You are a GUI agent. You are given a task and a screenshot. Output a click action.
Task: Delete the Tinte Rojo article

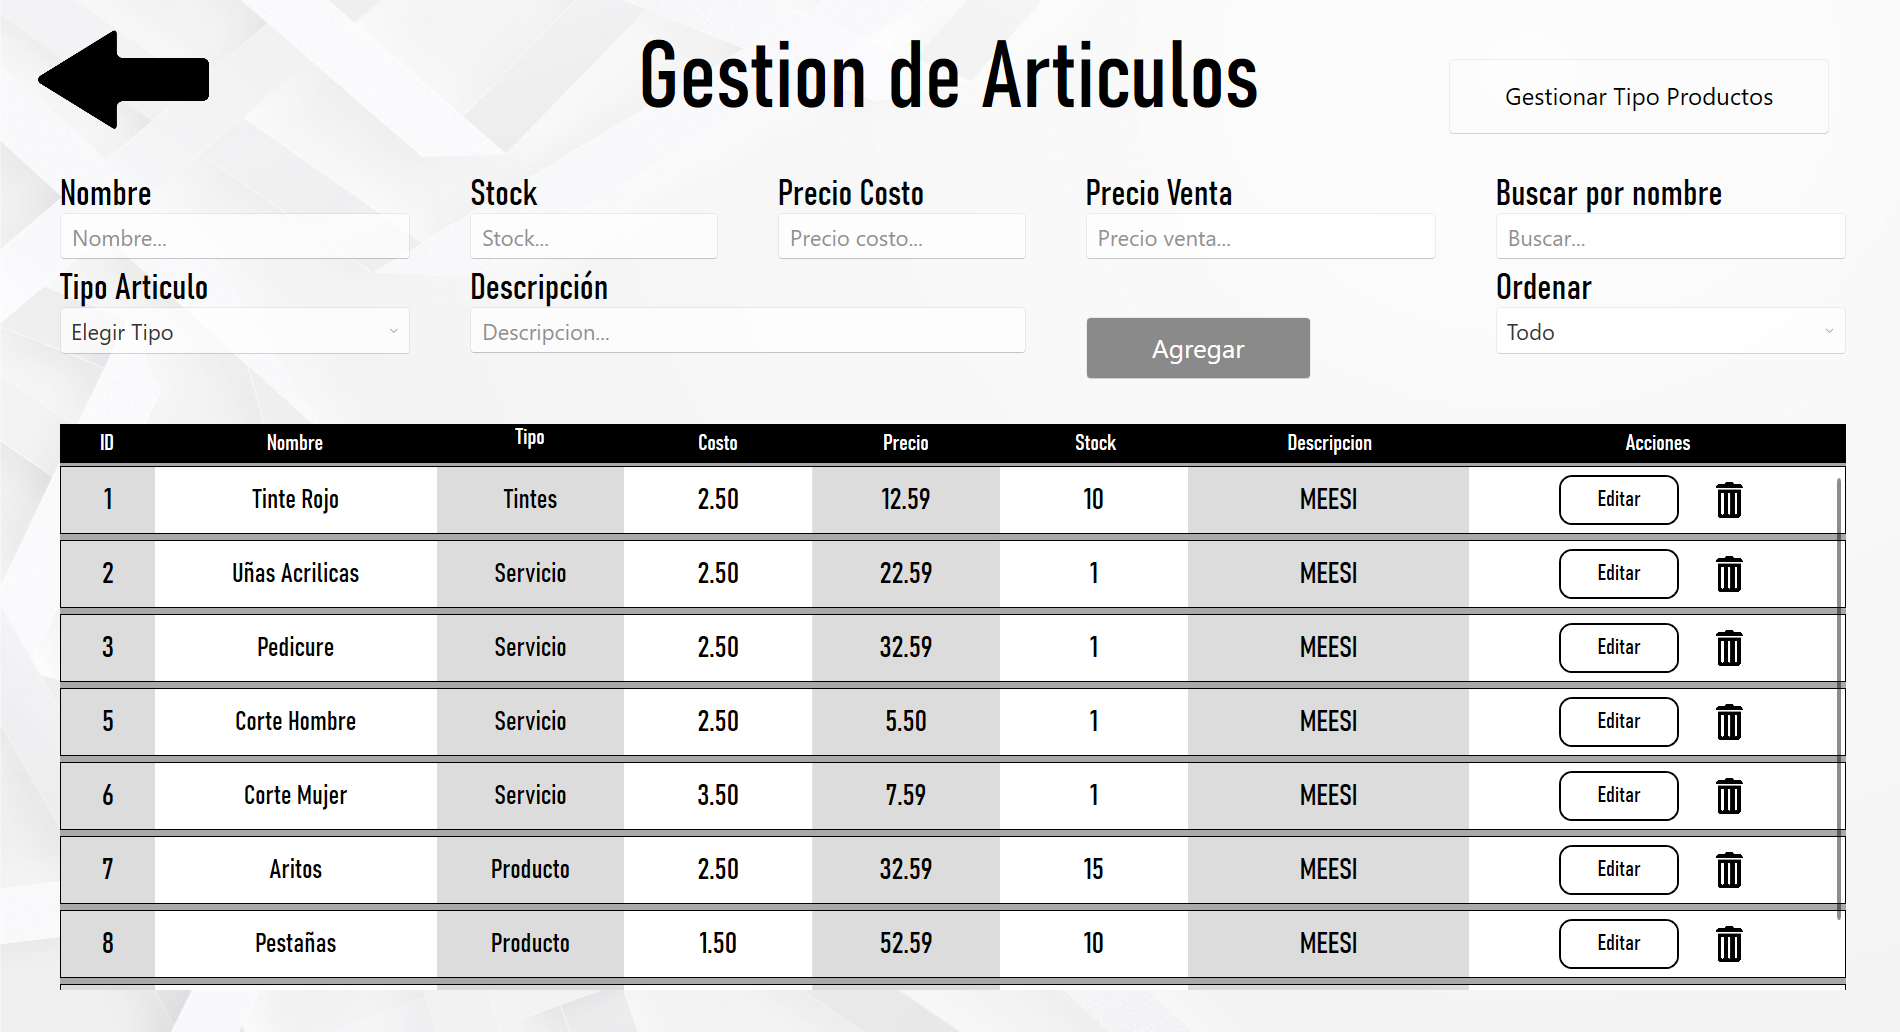tap(1729, 500)
